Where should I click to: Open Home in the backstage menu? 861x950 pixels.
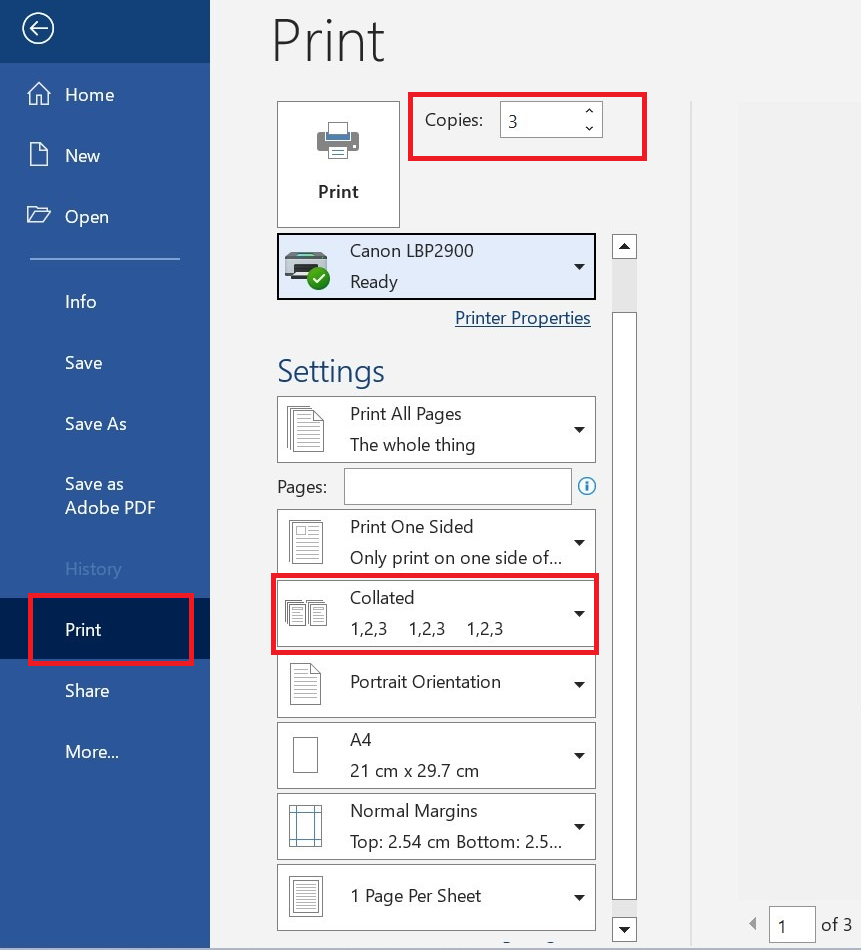click(x=105, y=95)
